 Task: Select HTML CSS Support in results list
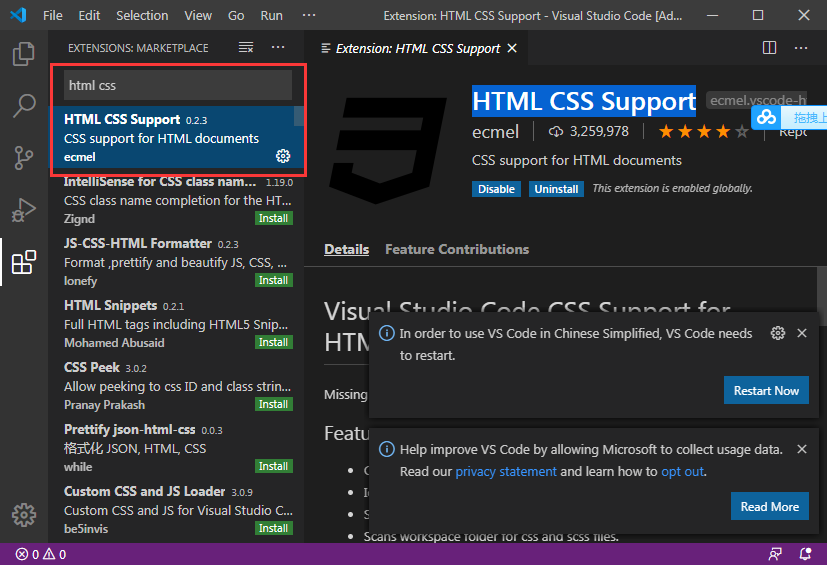[x=178, y=137]
